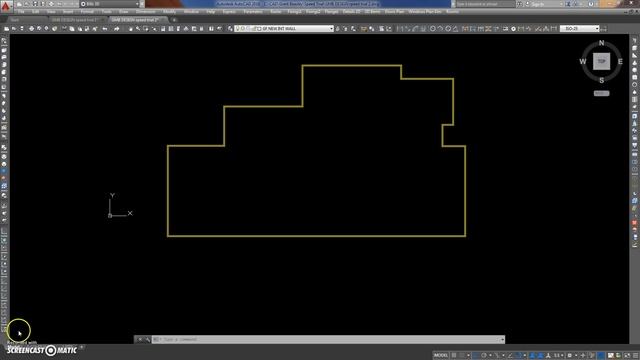Image resolution: width=640 pixels, height=360 pixels.
Task: Click W on the ViewCube compass
Action: 582,62
